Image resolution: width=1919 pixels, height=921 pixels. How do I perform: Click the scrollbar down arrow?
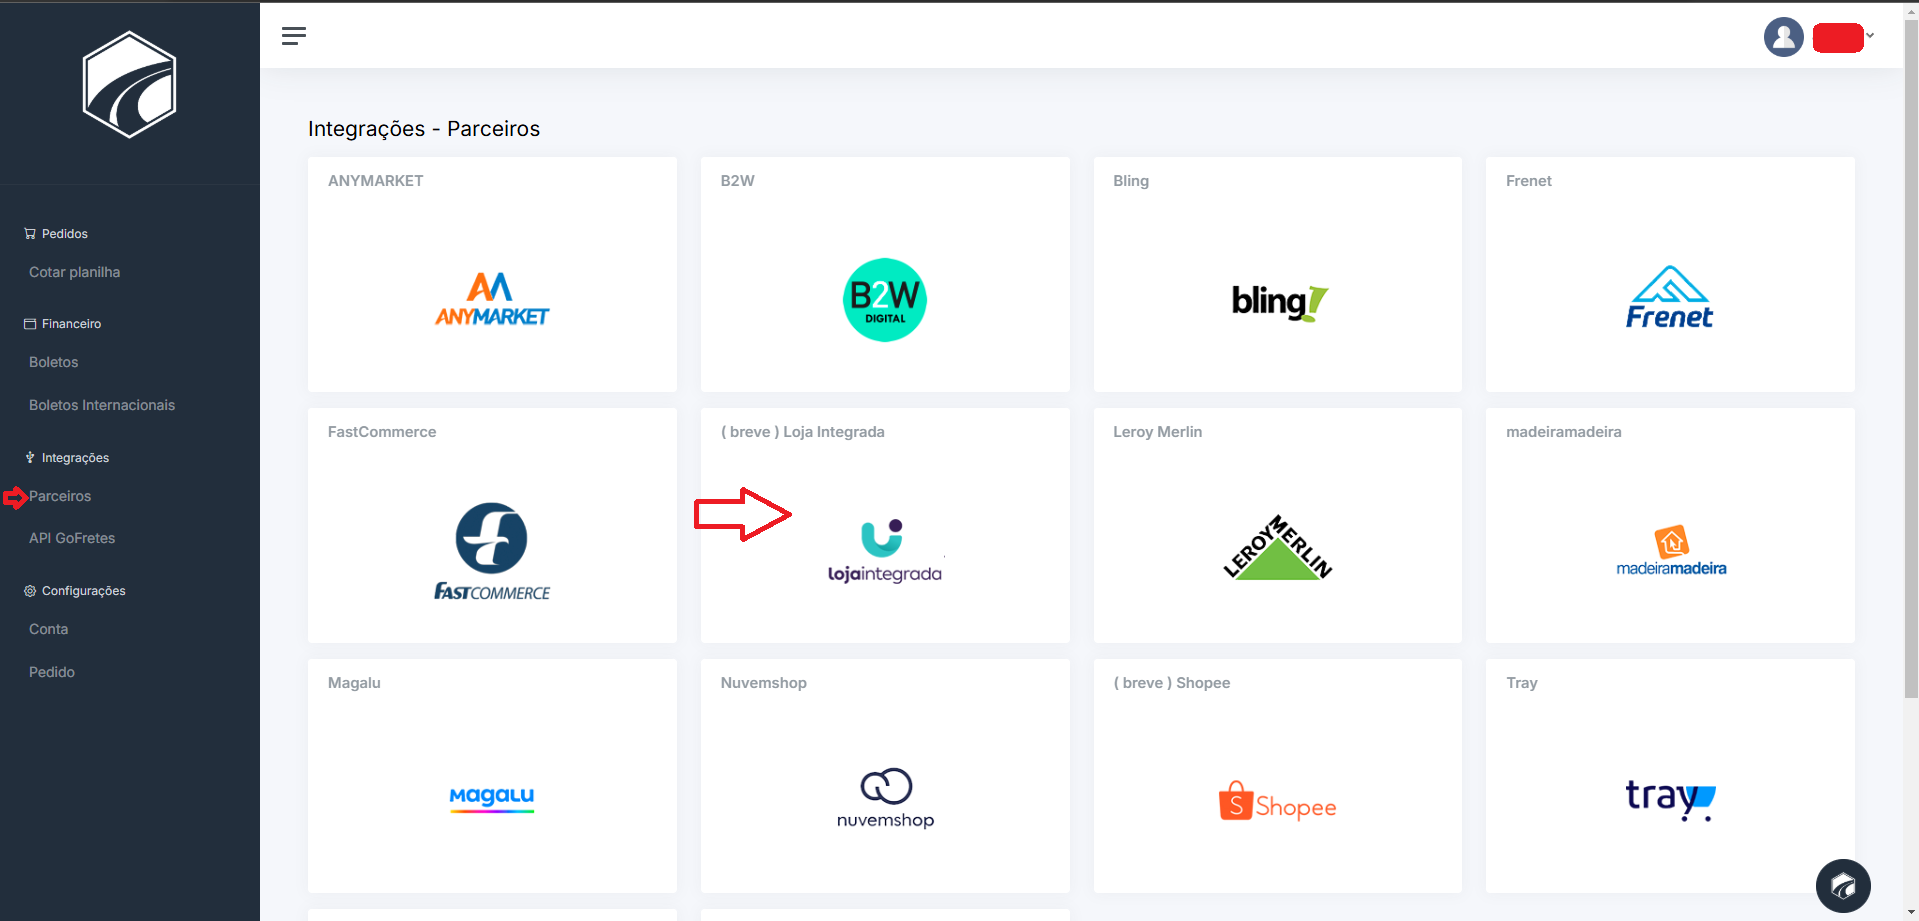[x=1911, y=913]
